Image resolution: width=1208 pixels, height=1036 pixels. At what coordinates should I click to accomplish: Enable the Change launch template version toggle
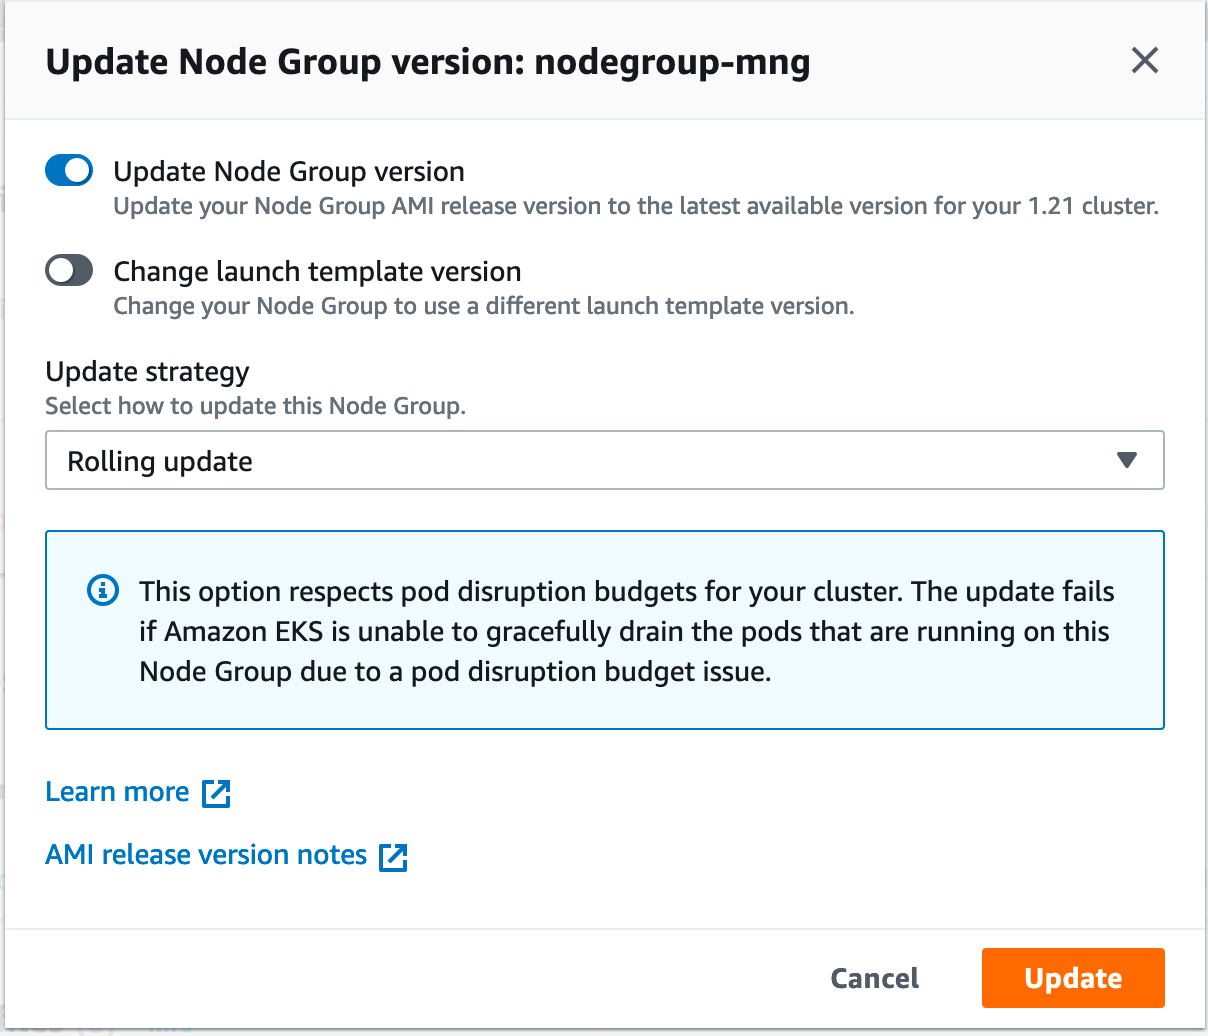[68, 270]
